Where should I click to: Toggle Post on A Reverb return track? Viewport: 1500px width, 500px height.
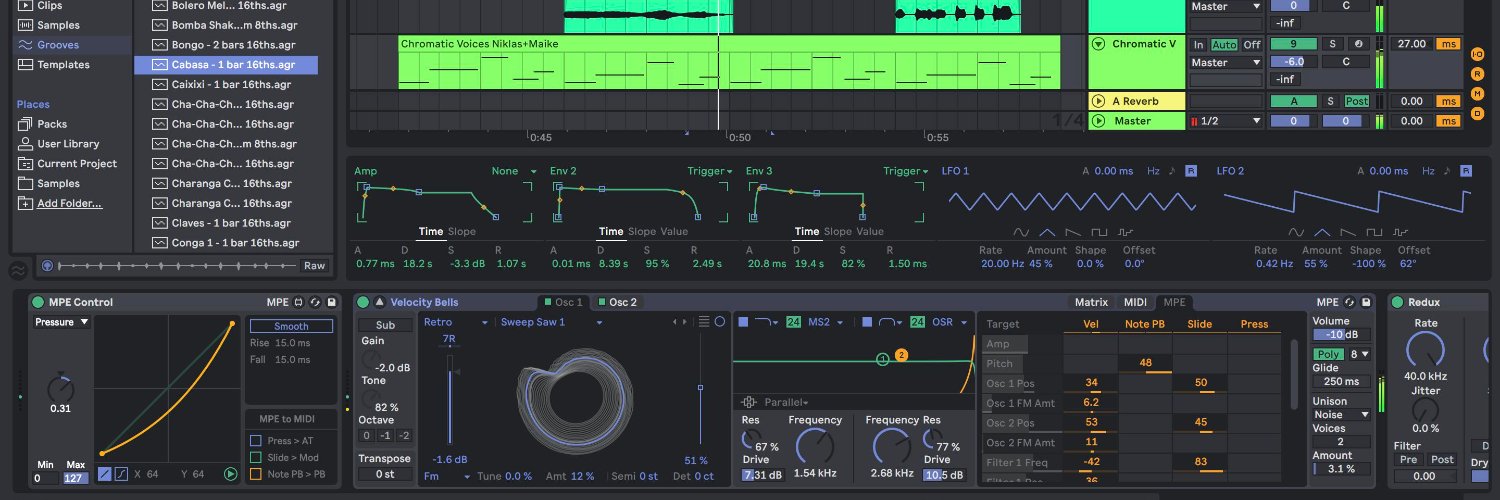1357,101
